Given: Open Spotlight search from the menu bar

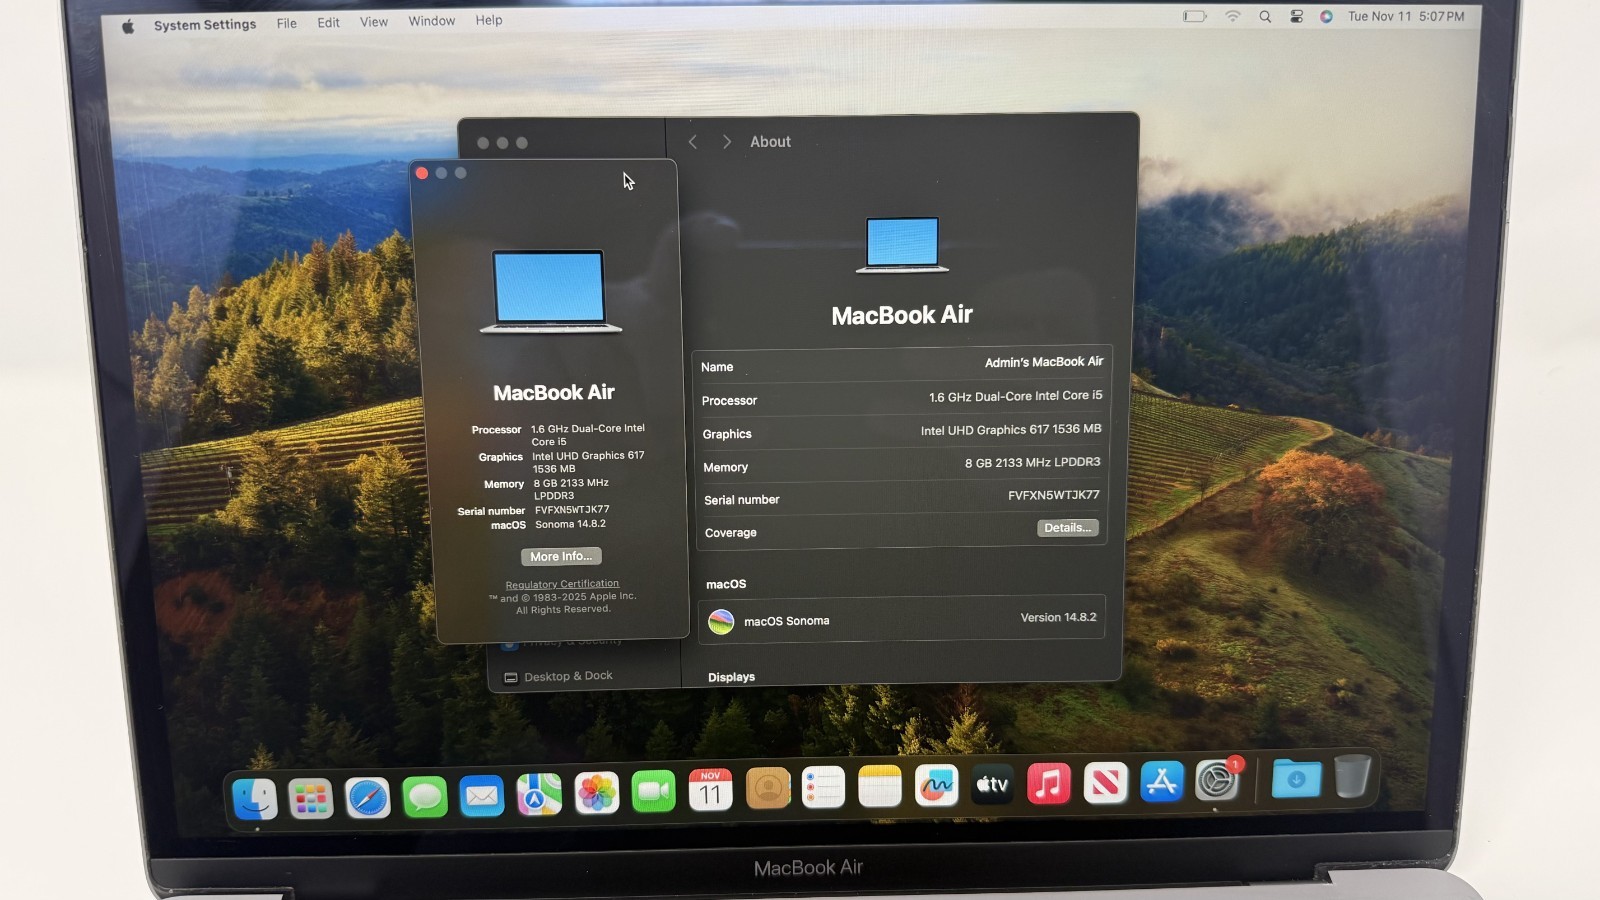Looking at the screenshot, I should click(x=1265, y=17).
